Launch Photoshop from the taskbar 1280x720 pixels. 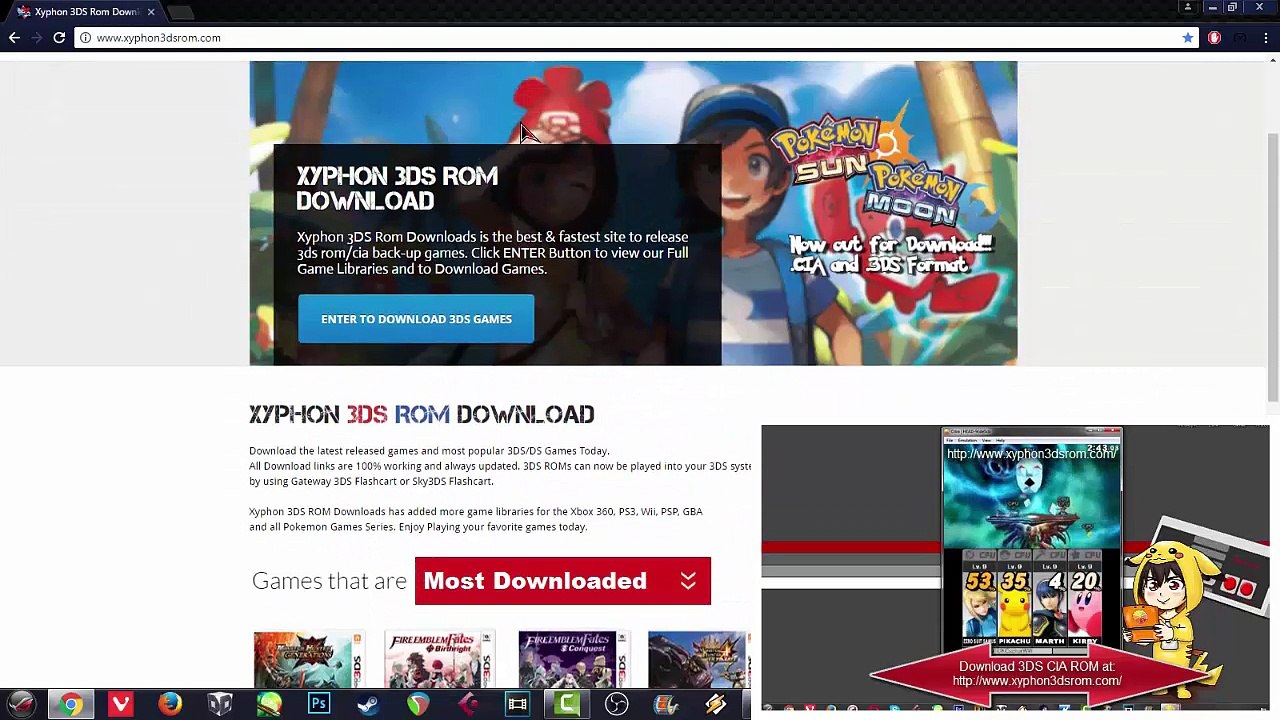tap(318, 705)
